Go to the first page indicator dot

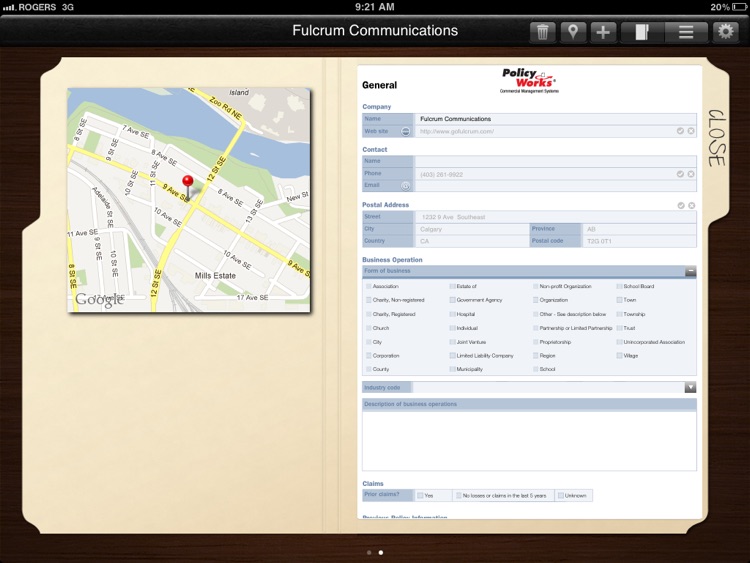pos(369,552)
